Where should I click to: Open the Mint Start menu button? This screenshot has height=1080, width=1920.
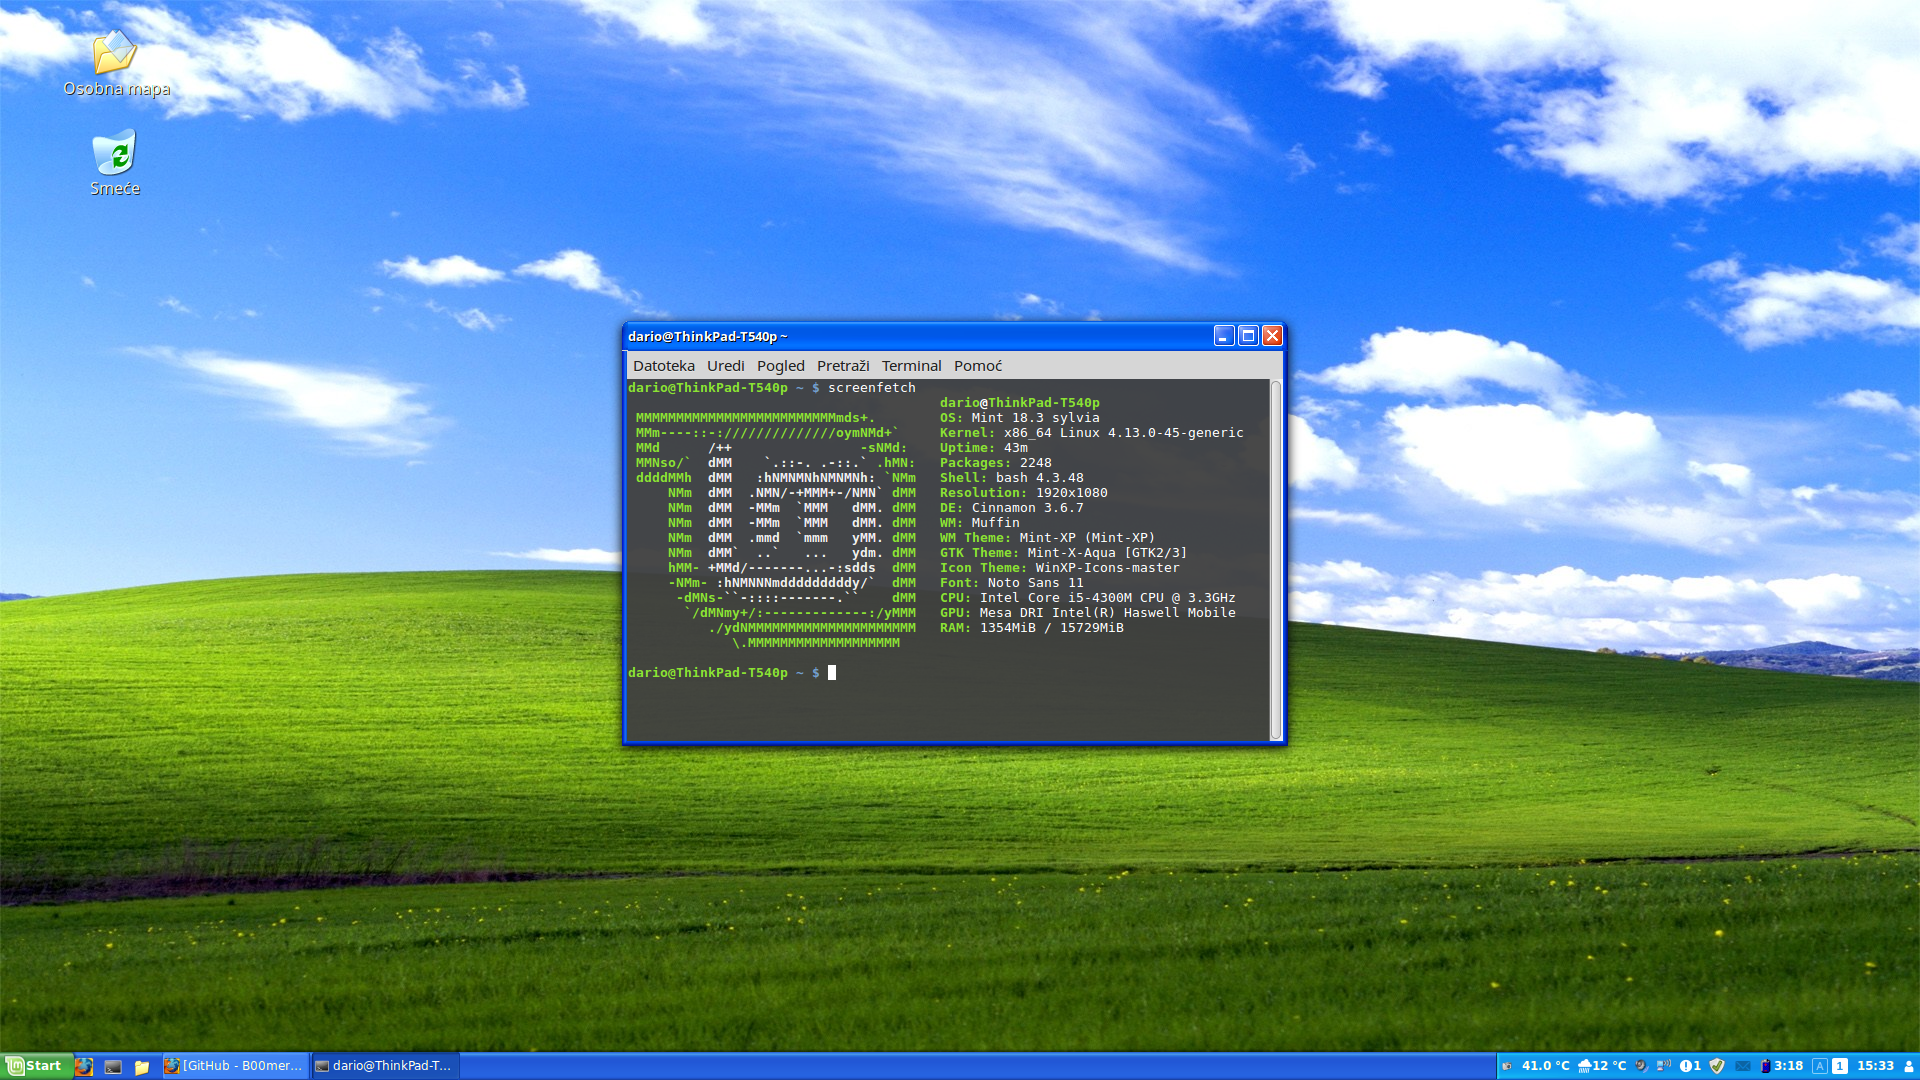point(36,1066)
